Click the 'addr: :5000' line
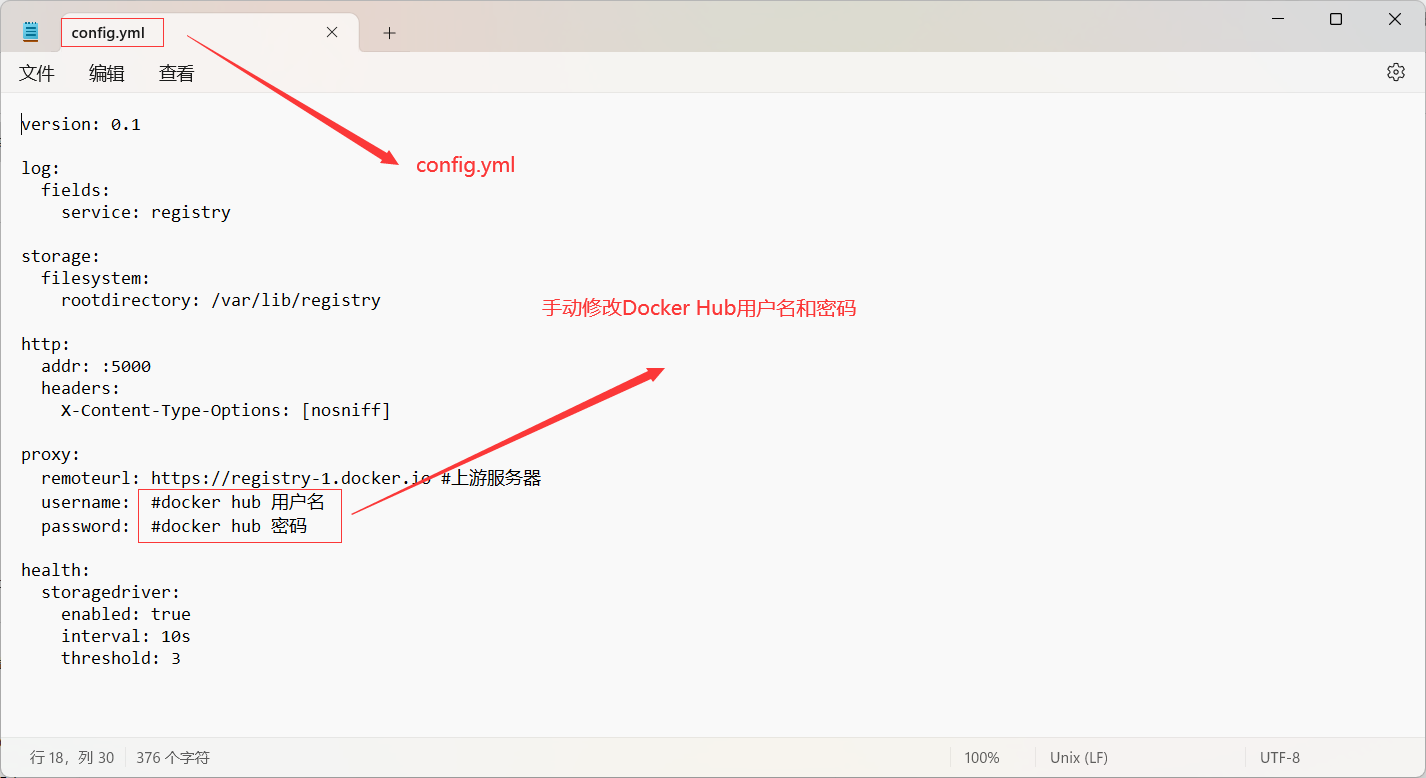 pos(96,366)
